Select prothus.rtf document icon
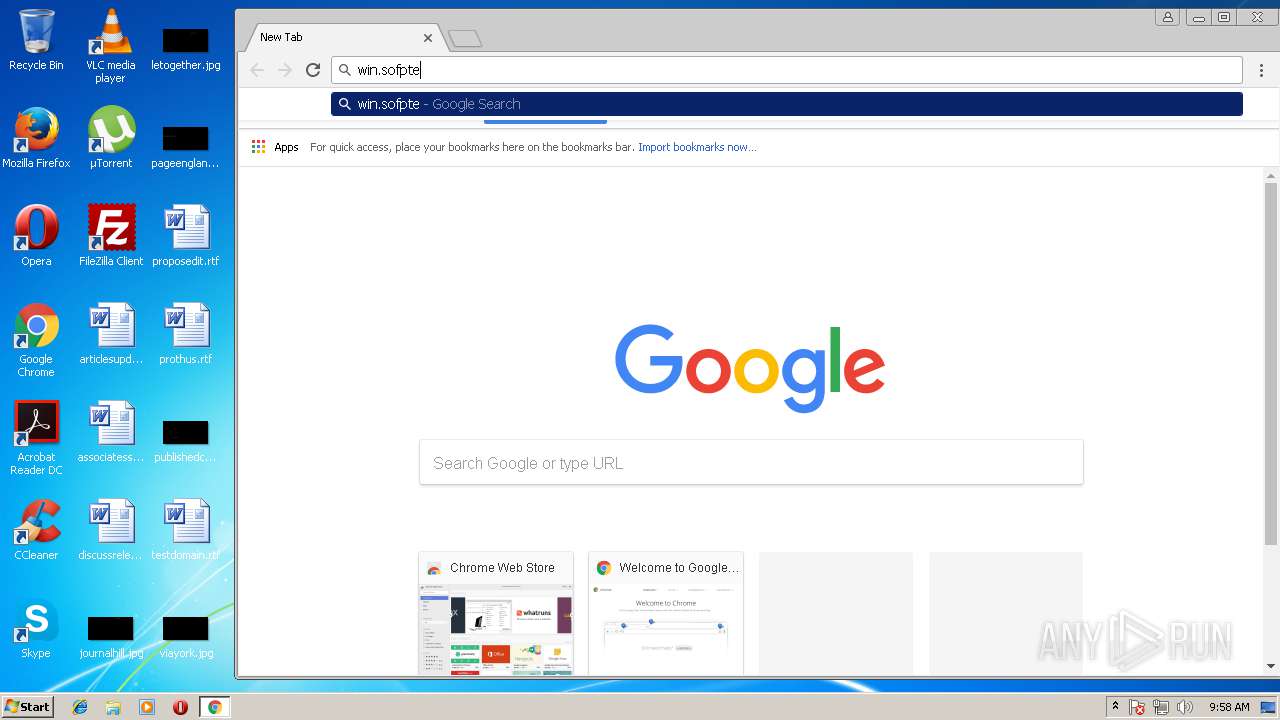Image resolution: width=1280 pixels, height=720 pixels. coord(185,334)
